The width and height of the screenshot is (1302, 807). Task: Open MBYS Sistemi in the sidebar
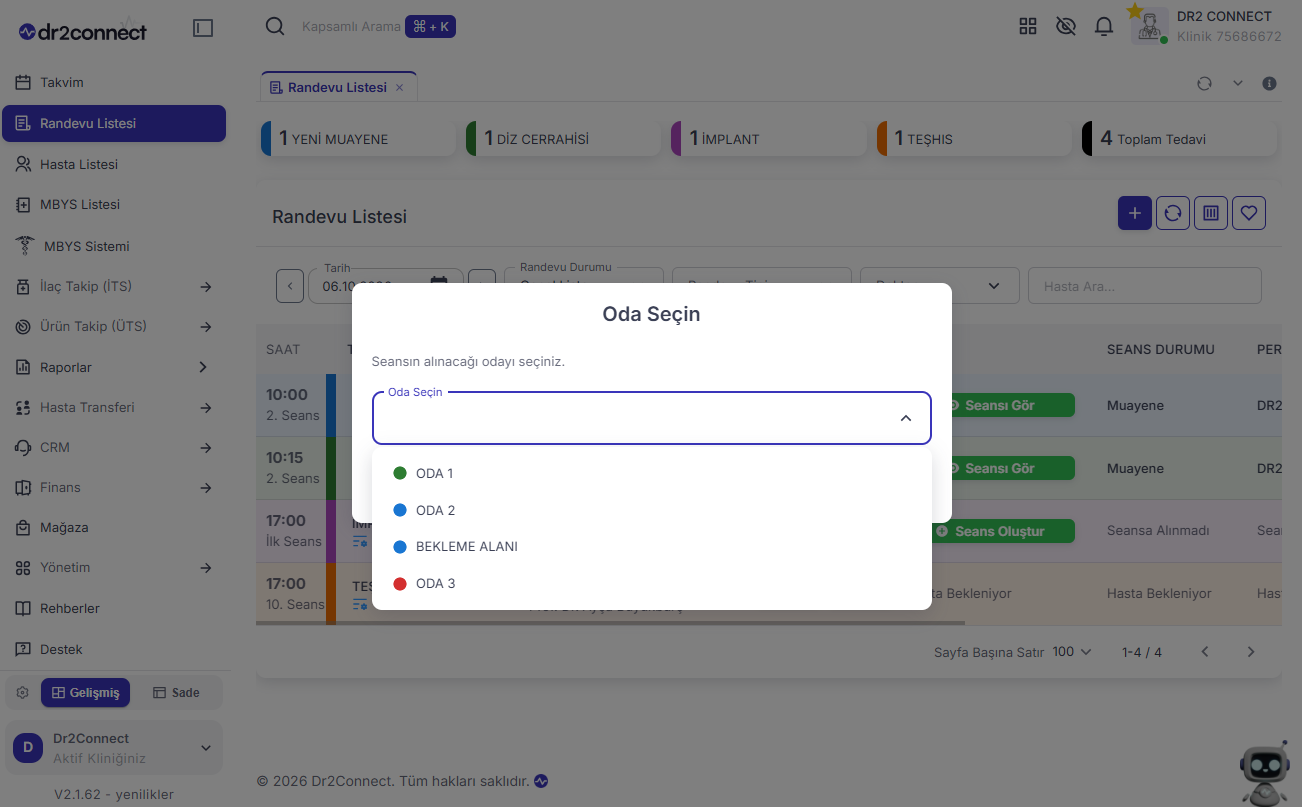pyautogui.click(x=114, y=246)
